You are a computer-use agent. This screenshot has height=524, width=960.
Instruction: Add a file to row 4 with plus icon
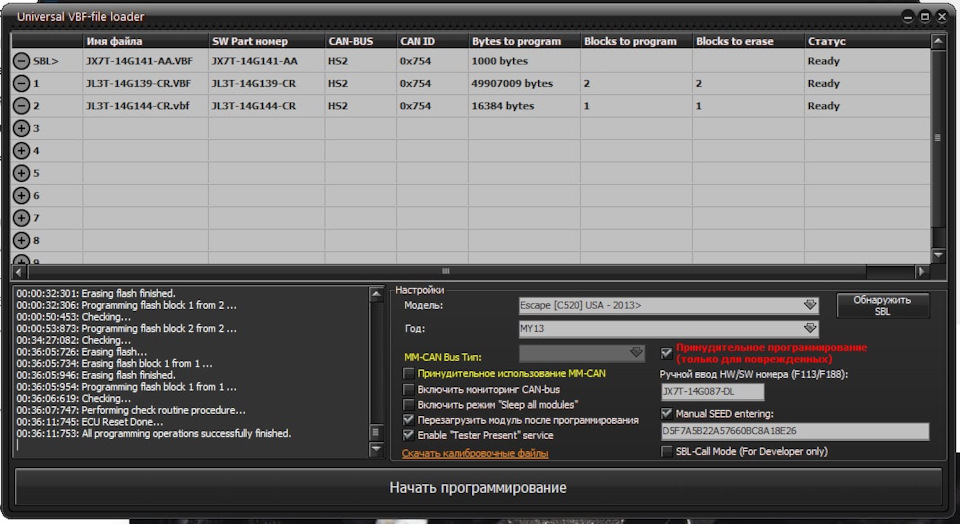coord(21,151)
